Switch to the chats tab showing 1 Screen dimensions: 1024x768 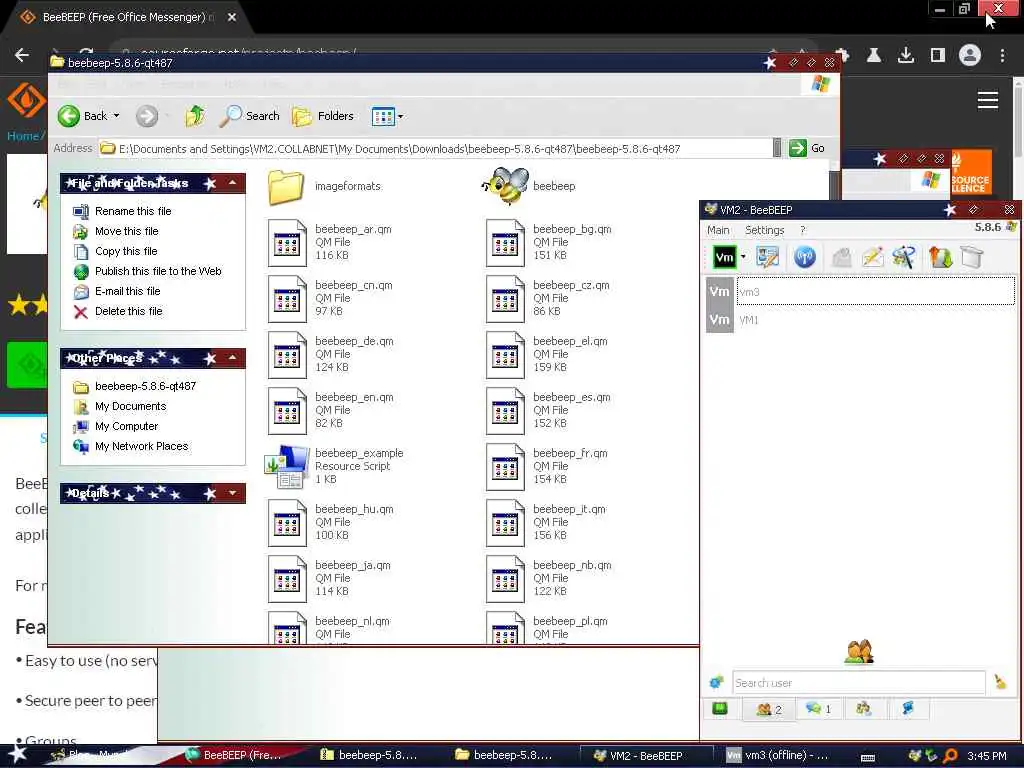[x=818, y=709]
